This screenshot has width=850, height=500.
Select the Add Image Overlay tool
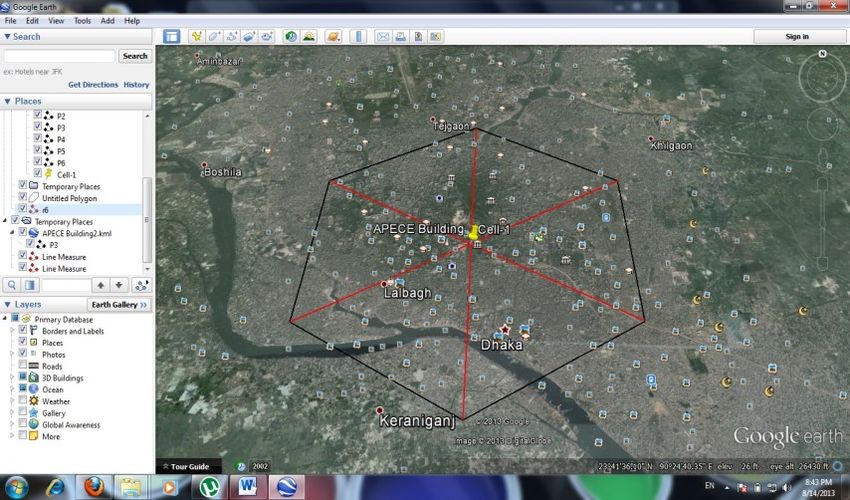249,36
